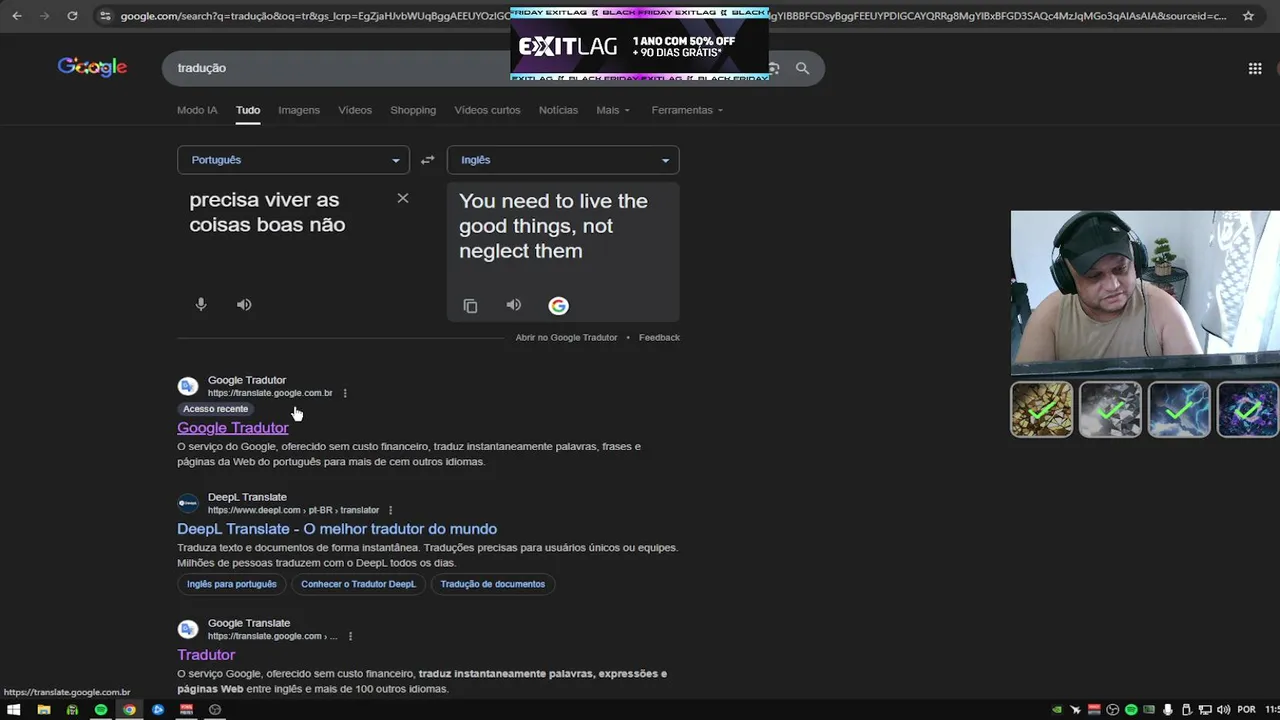Click the POR language indicator in taskbar
Screen dimensions: 1280x720
pos(1246,710)
